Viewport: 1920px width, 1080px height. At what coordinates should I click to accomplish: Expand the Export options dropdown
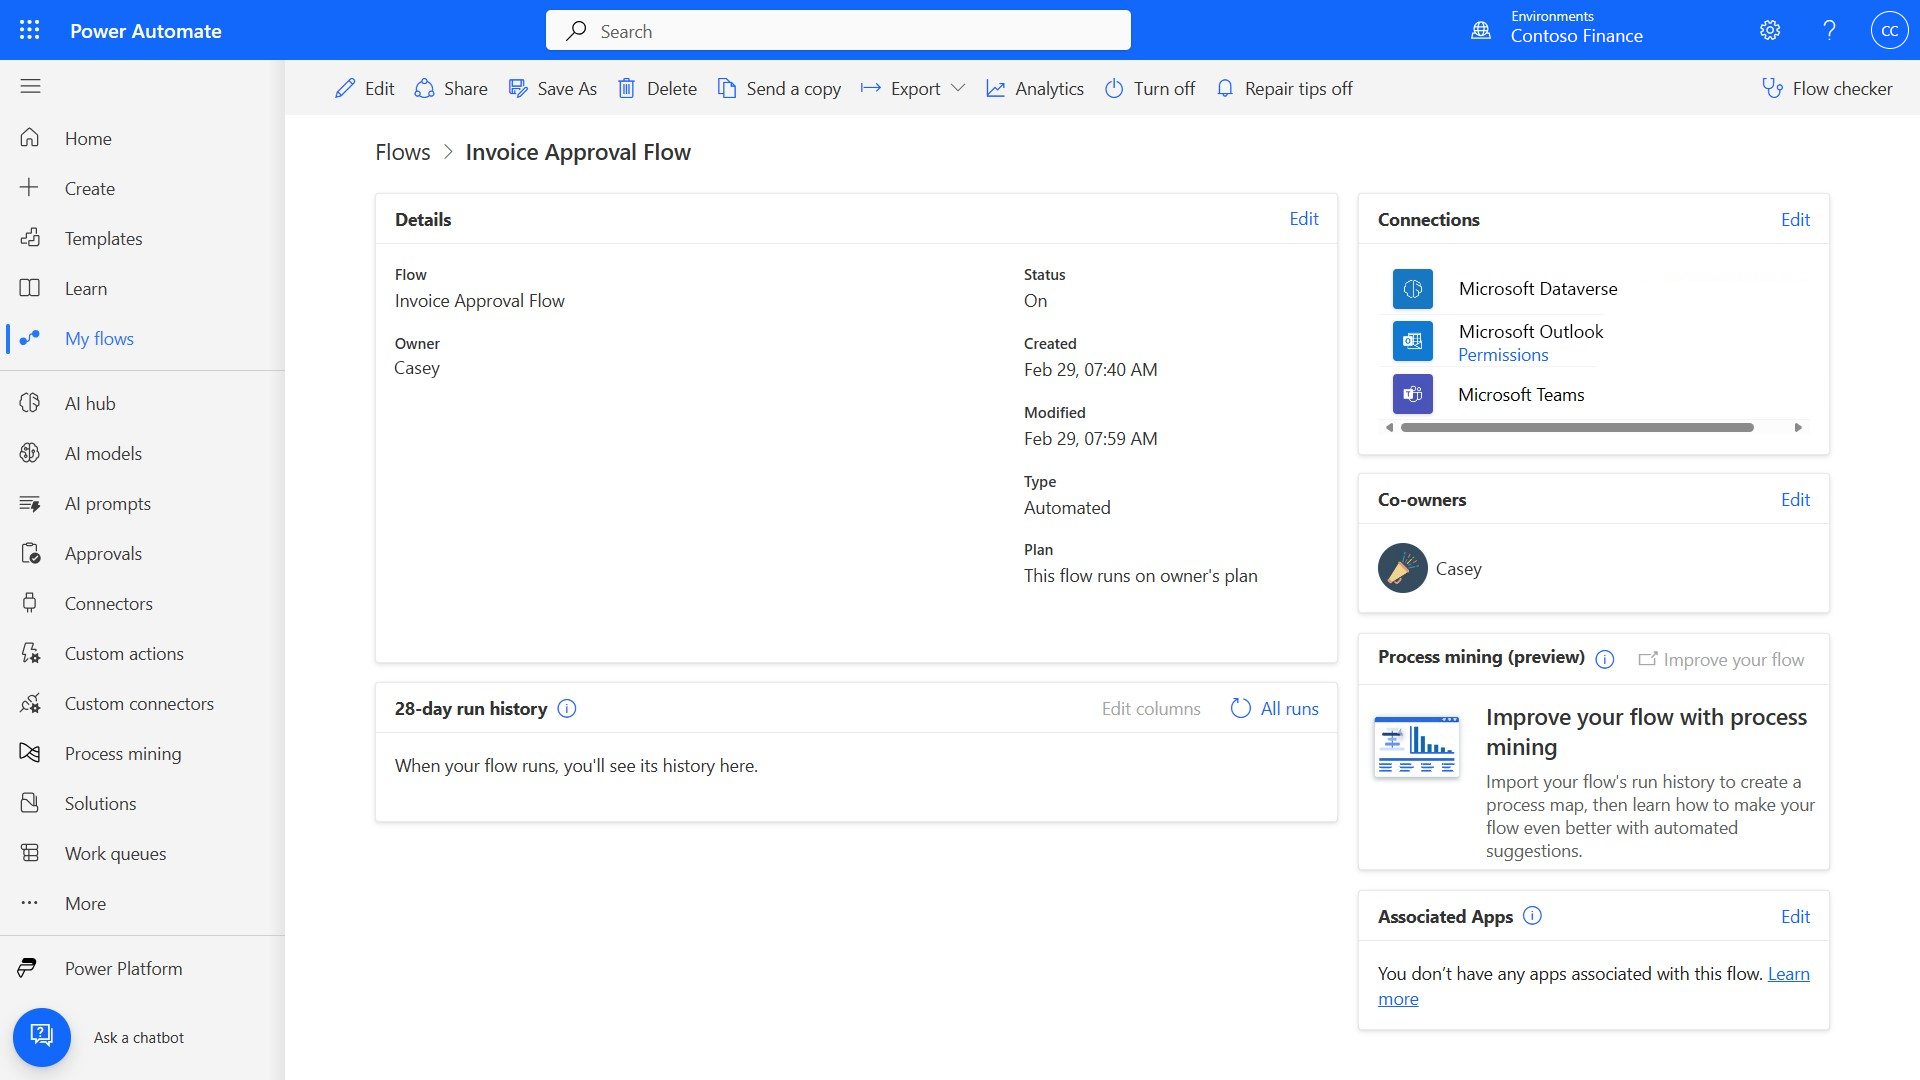click(958, 88)
